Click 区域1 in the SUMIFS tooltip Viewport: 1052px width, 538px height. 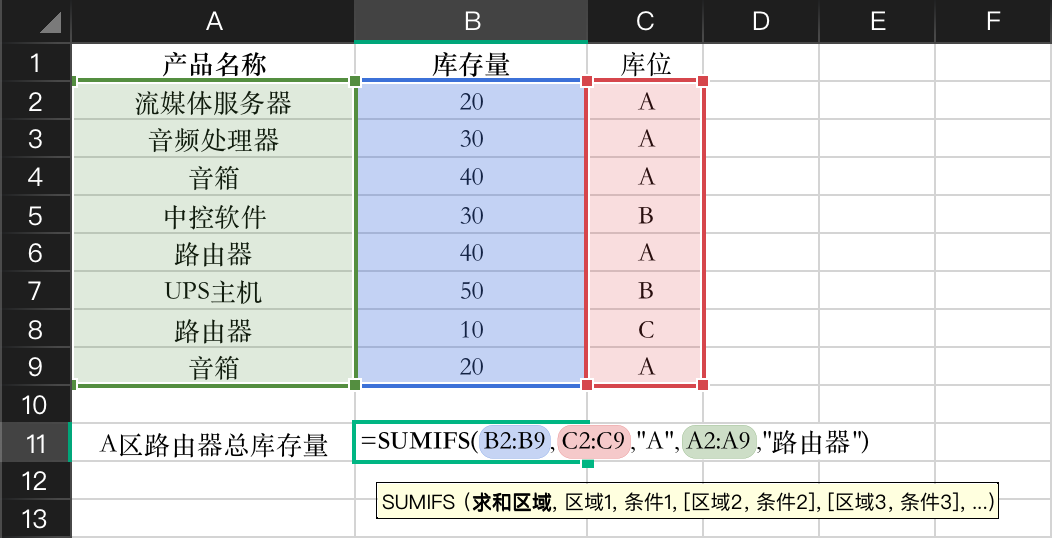(x=588, y=501)
